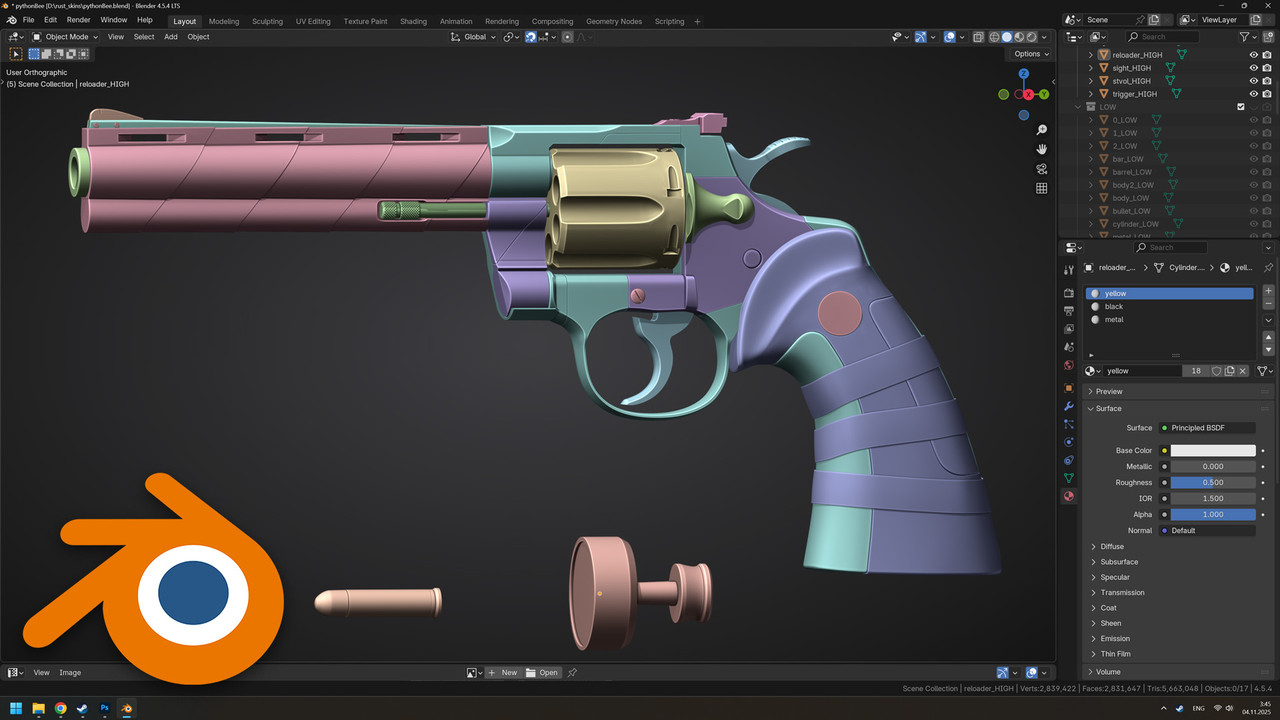
Task: Select rendered viewport shading mode
Action: (1031, 37)
